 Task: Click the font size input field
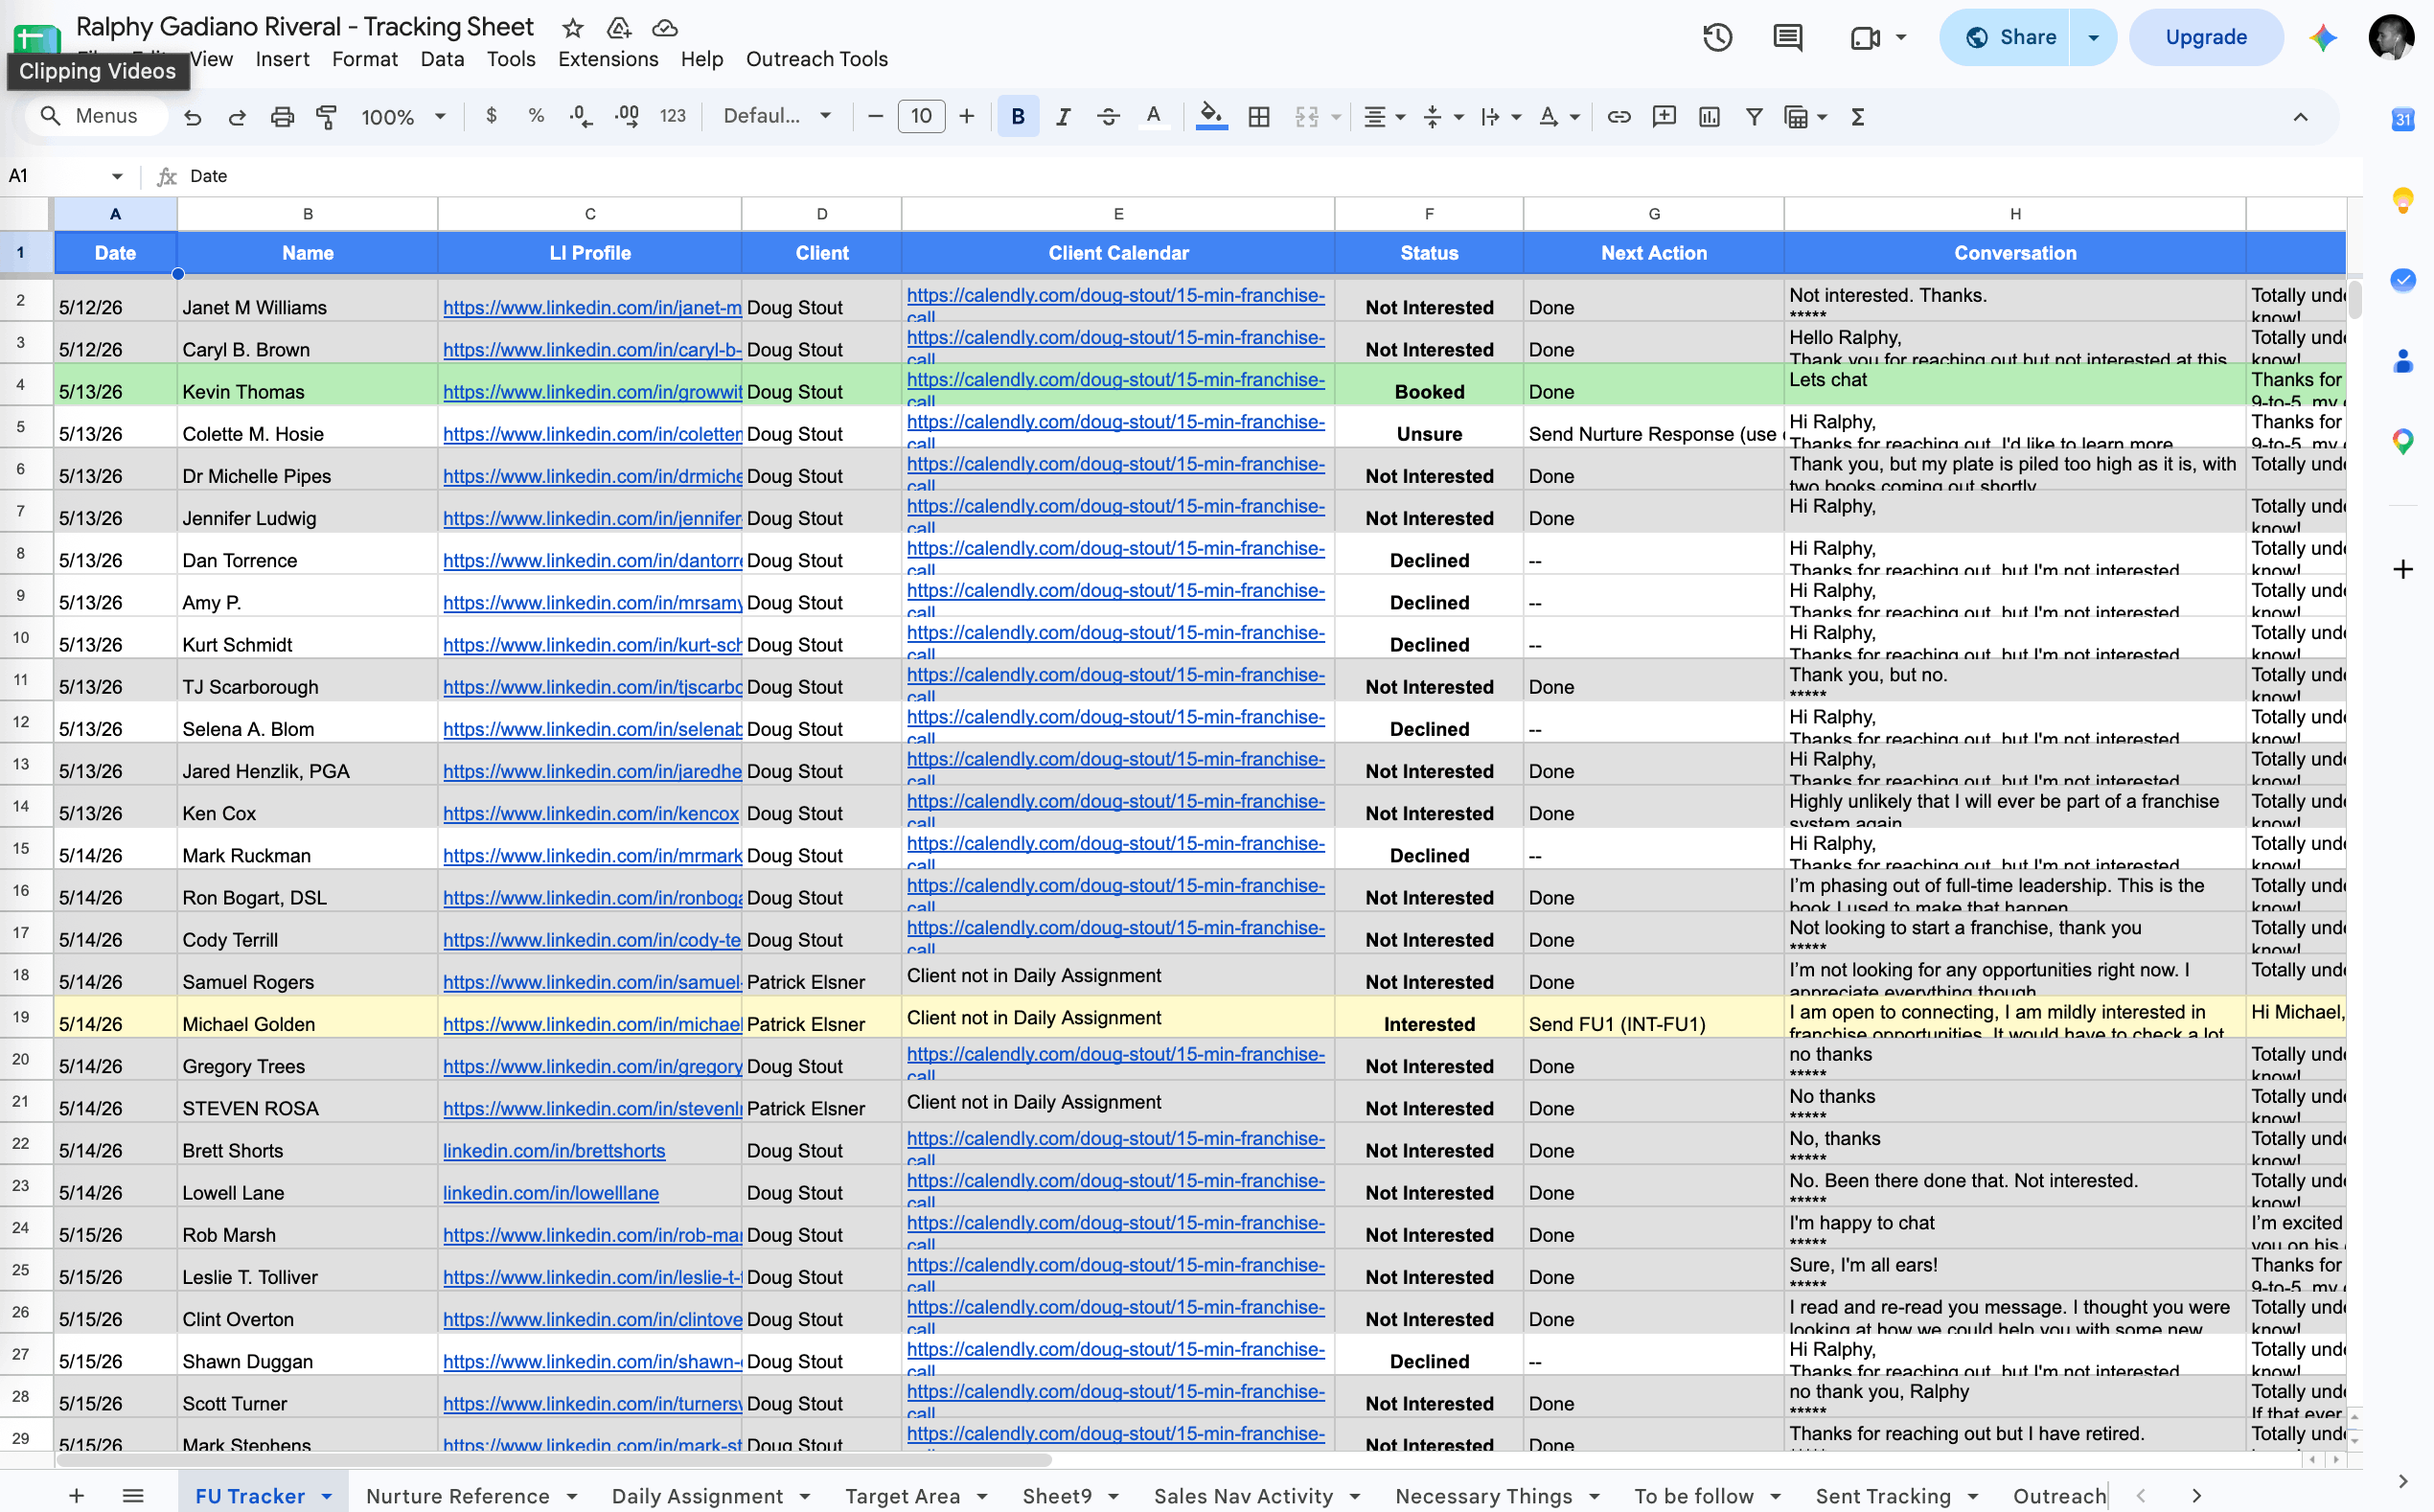pyautogui.click(x=921, y=116)
